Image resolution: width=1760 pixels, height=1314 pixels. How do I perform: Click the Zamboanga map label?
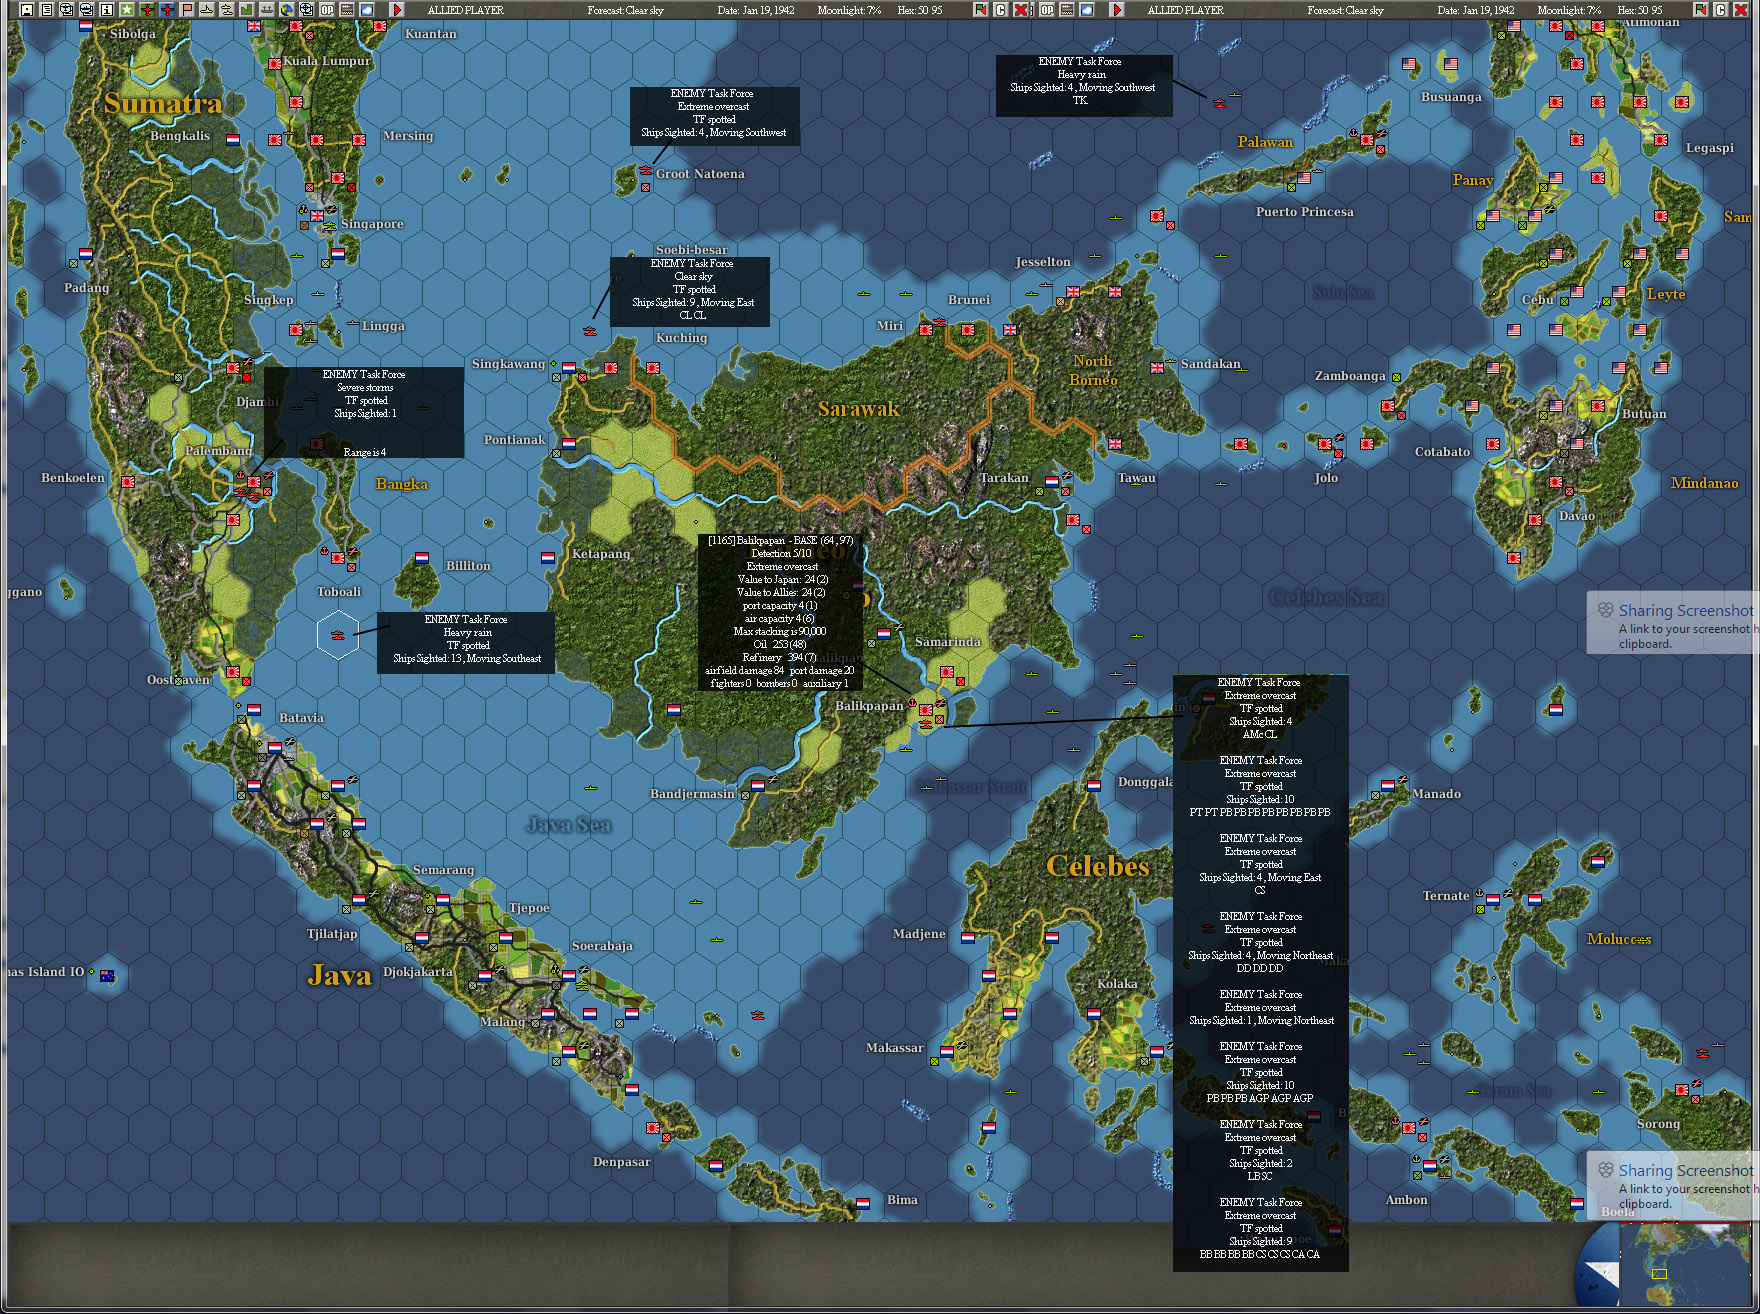pos(1350,376)
